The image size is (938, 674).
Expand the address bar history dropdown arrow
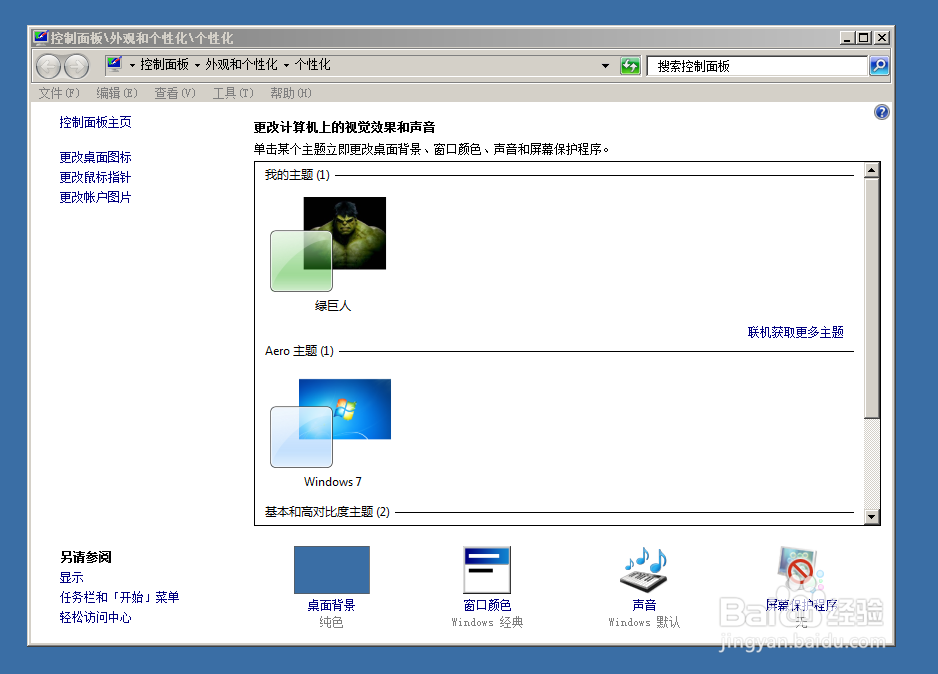click(x=605, y=66)
